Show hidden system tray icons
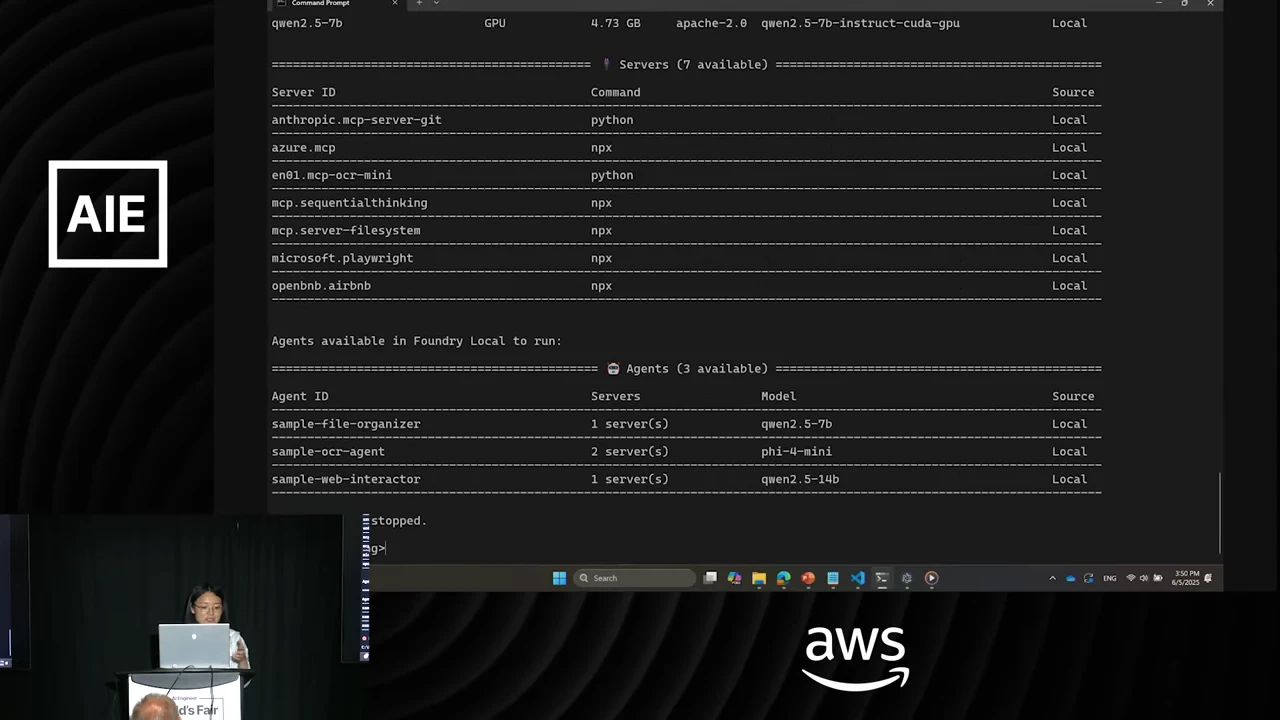Screen dimensions: 1280x720 1052,578
